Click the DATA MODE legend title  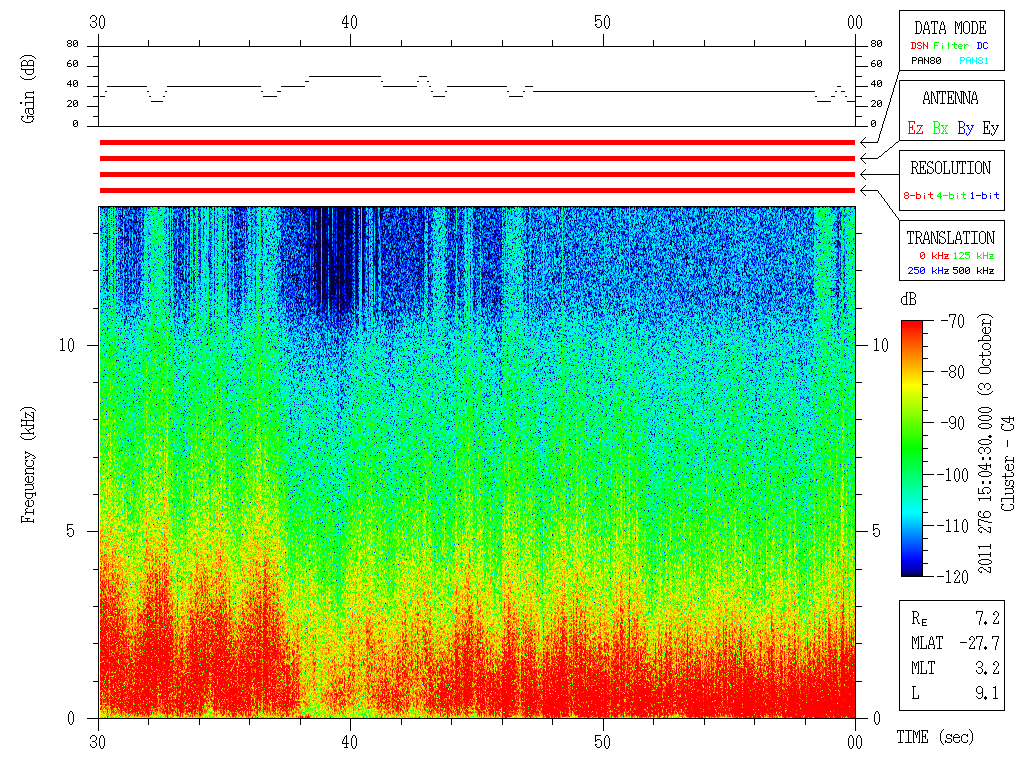pyautogui.click(x=950, y=28)
